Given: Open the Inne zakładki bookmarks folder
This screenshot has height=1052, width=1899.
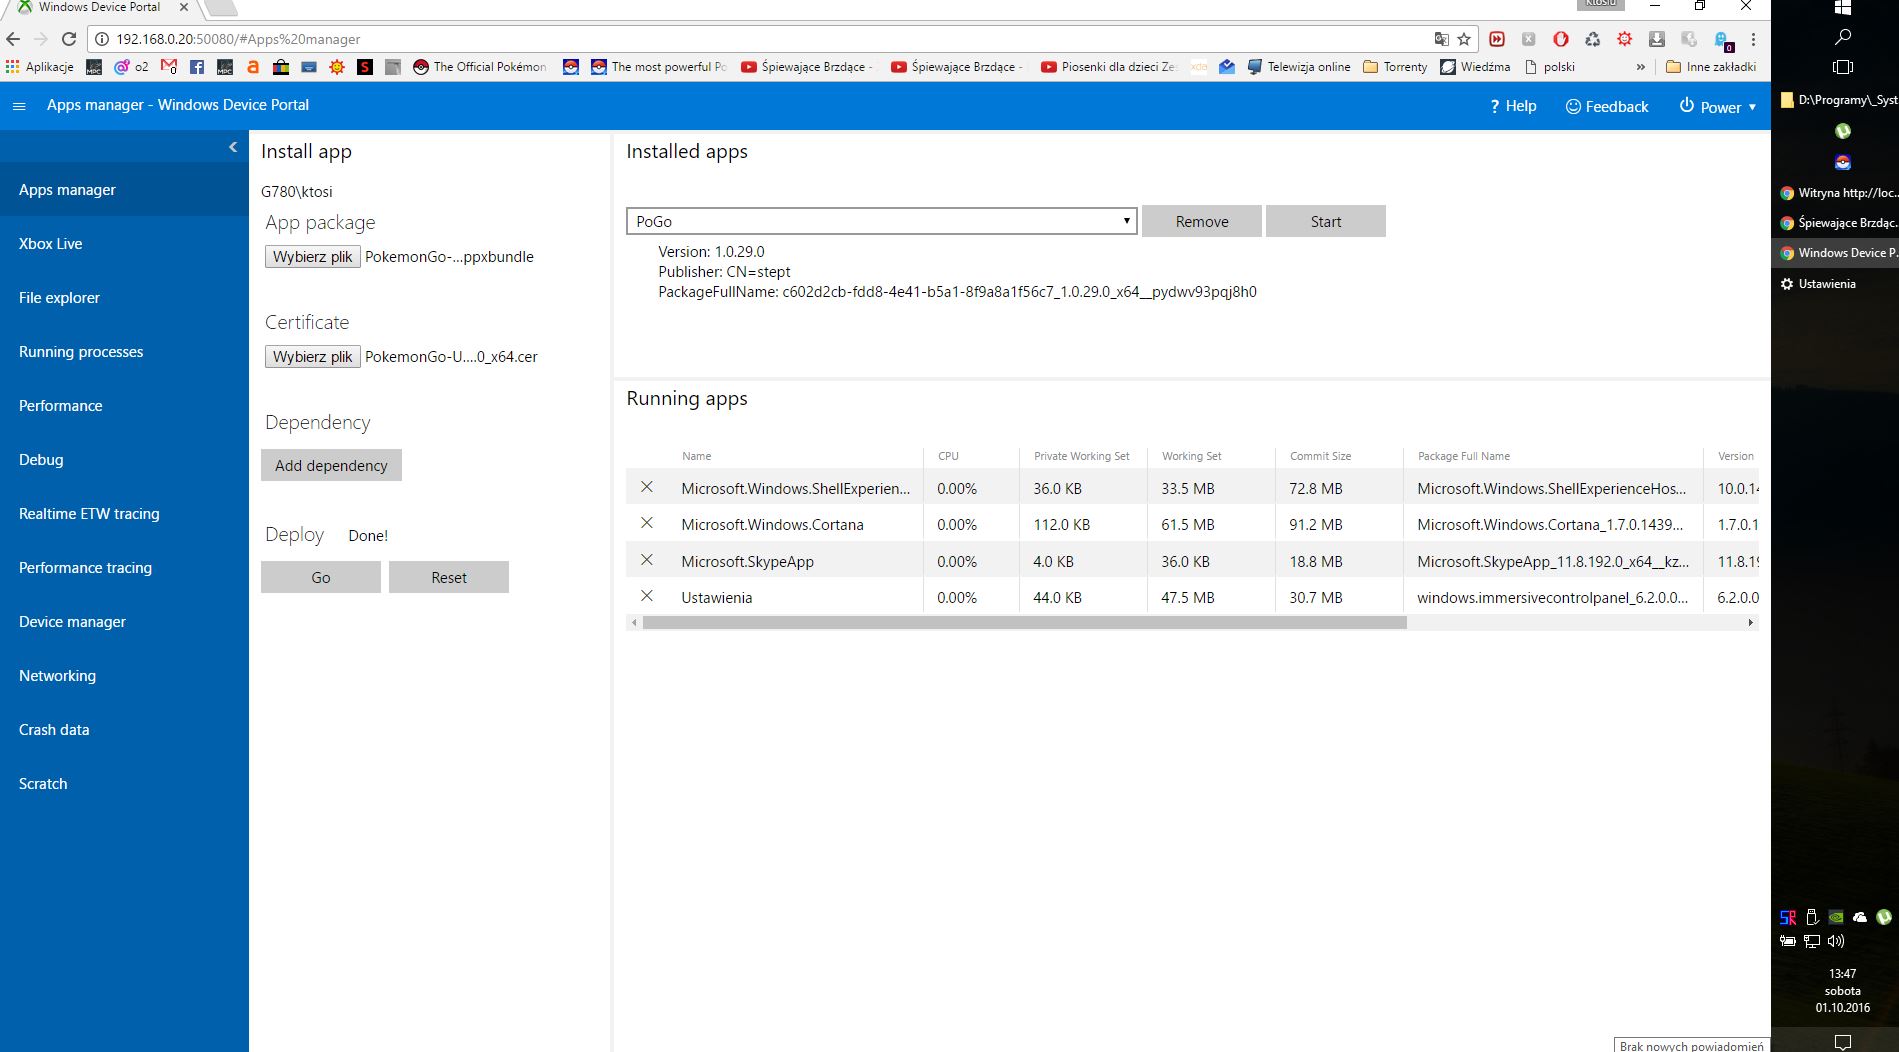Looking at the screenshot, I should point(1711,67).
